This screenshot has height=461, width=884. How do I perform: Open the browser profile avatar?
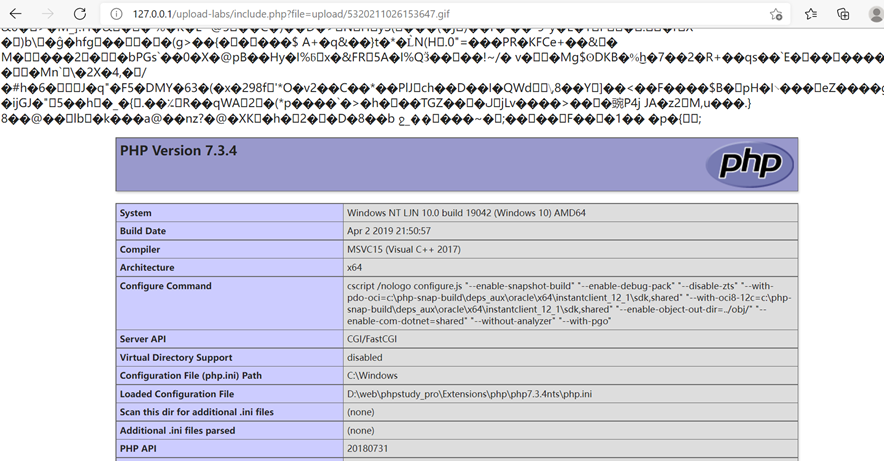877,14
